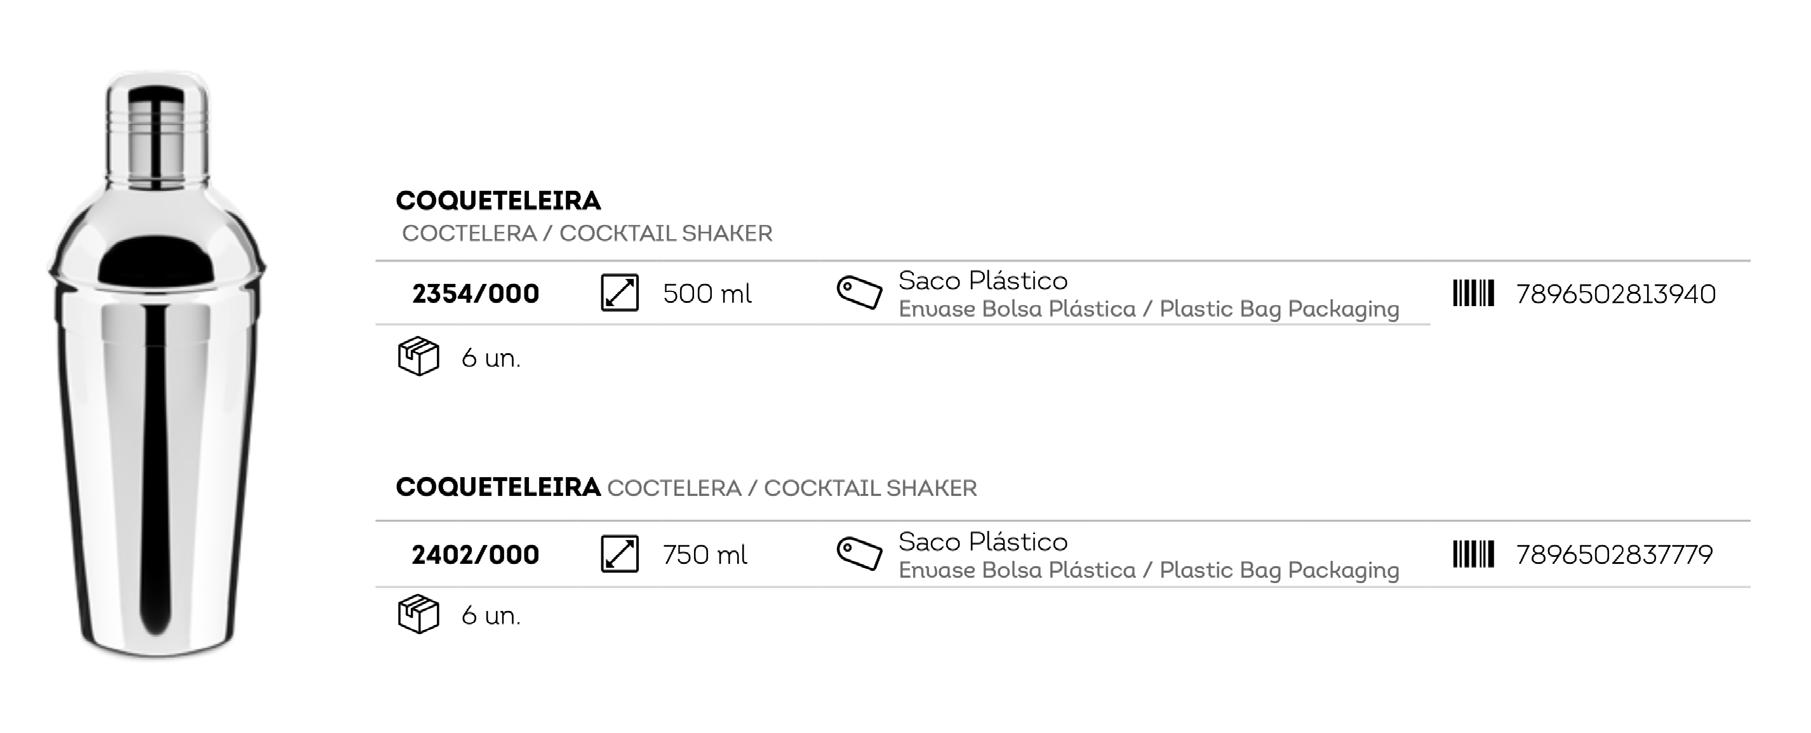This screenshot has width=1811, height=733.
Task: Click the first COQUETELEIRA heading above 2354/000
Action: [498, 201]
